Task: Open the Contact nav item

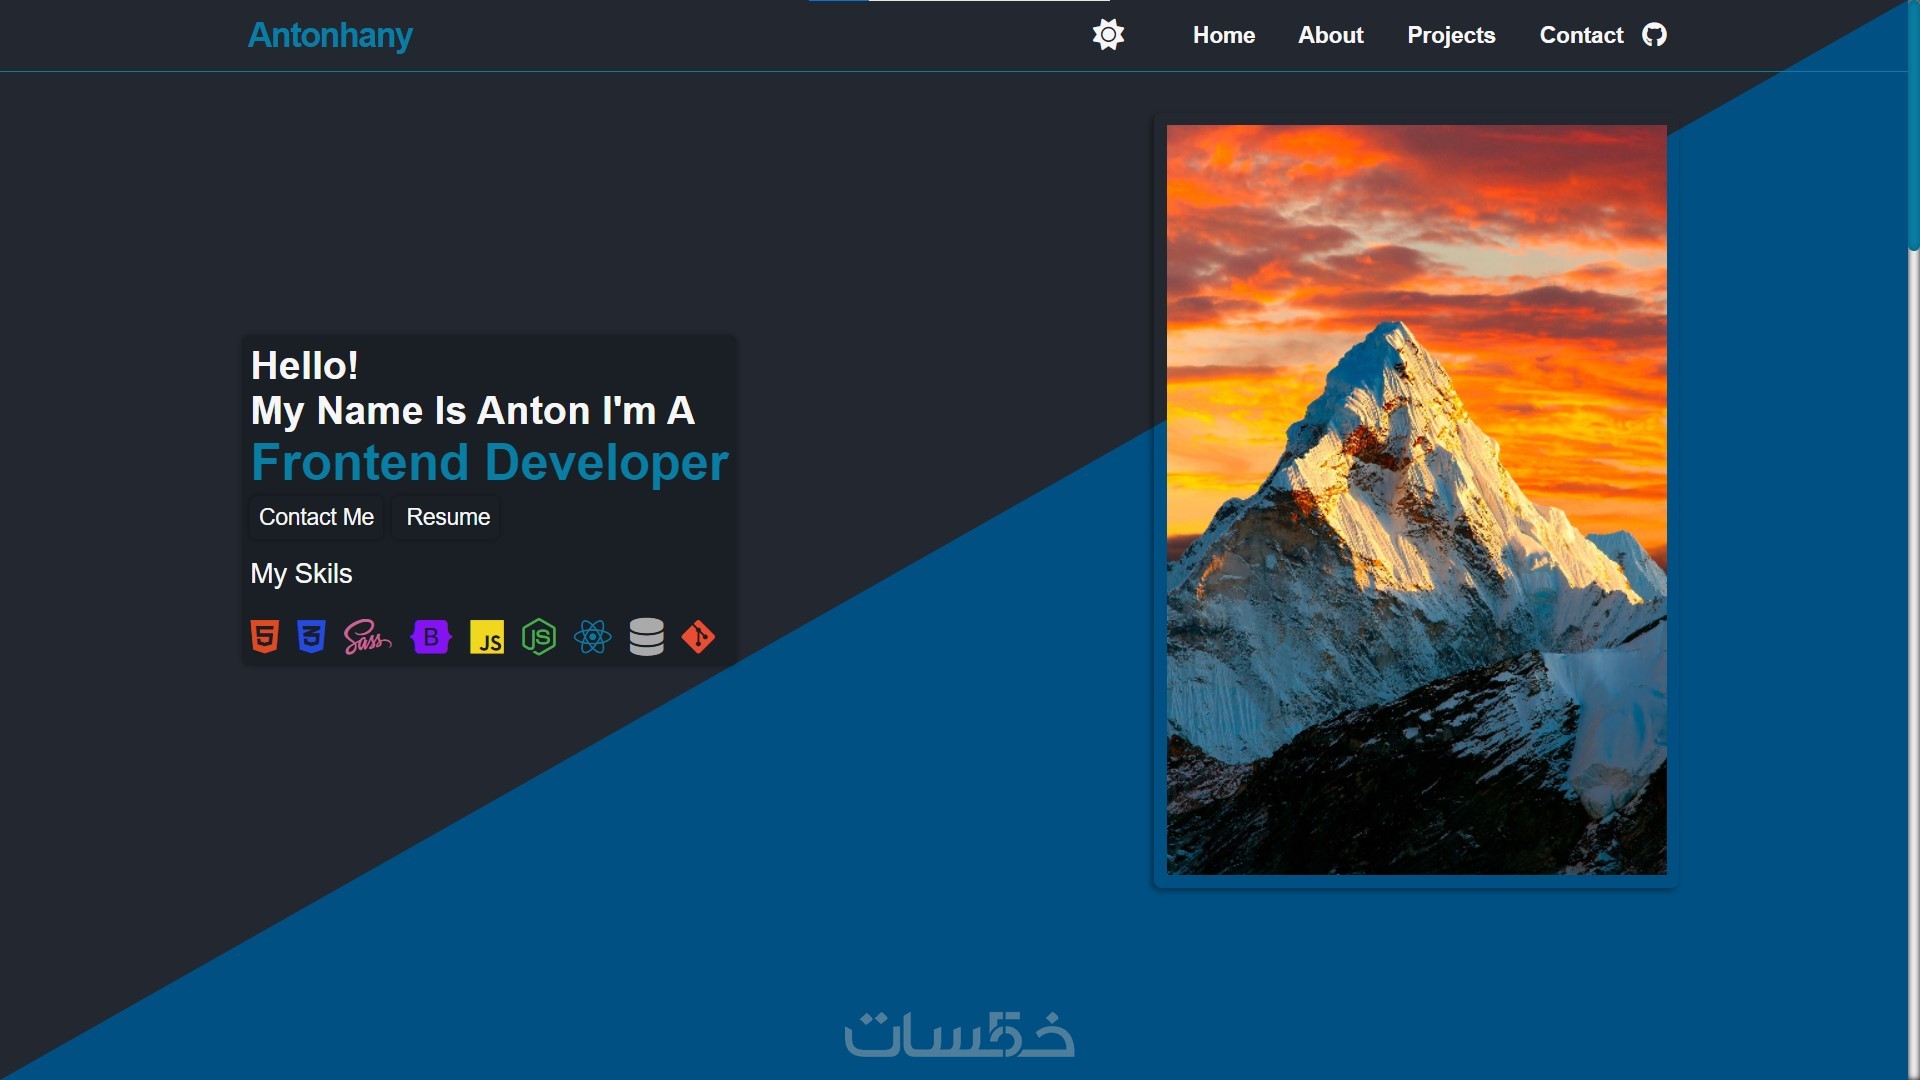Action: (x=1581, y=35)
